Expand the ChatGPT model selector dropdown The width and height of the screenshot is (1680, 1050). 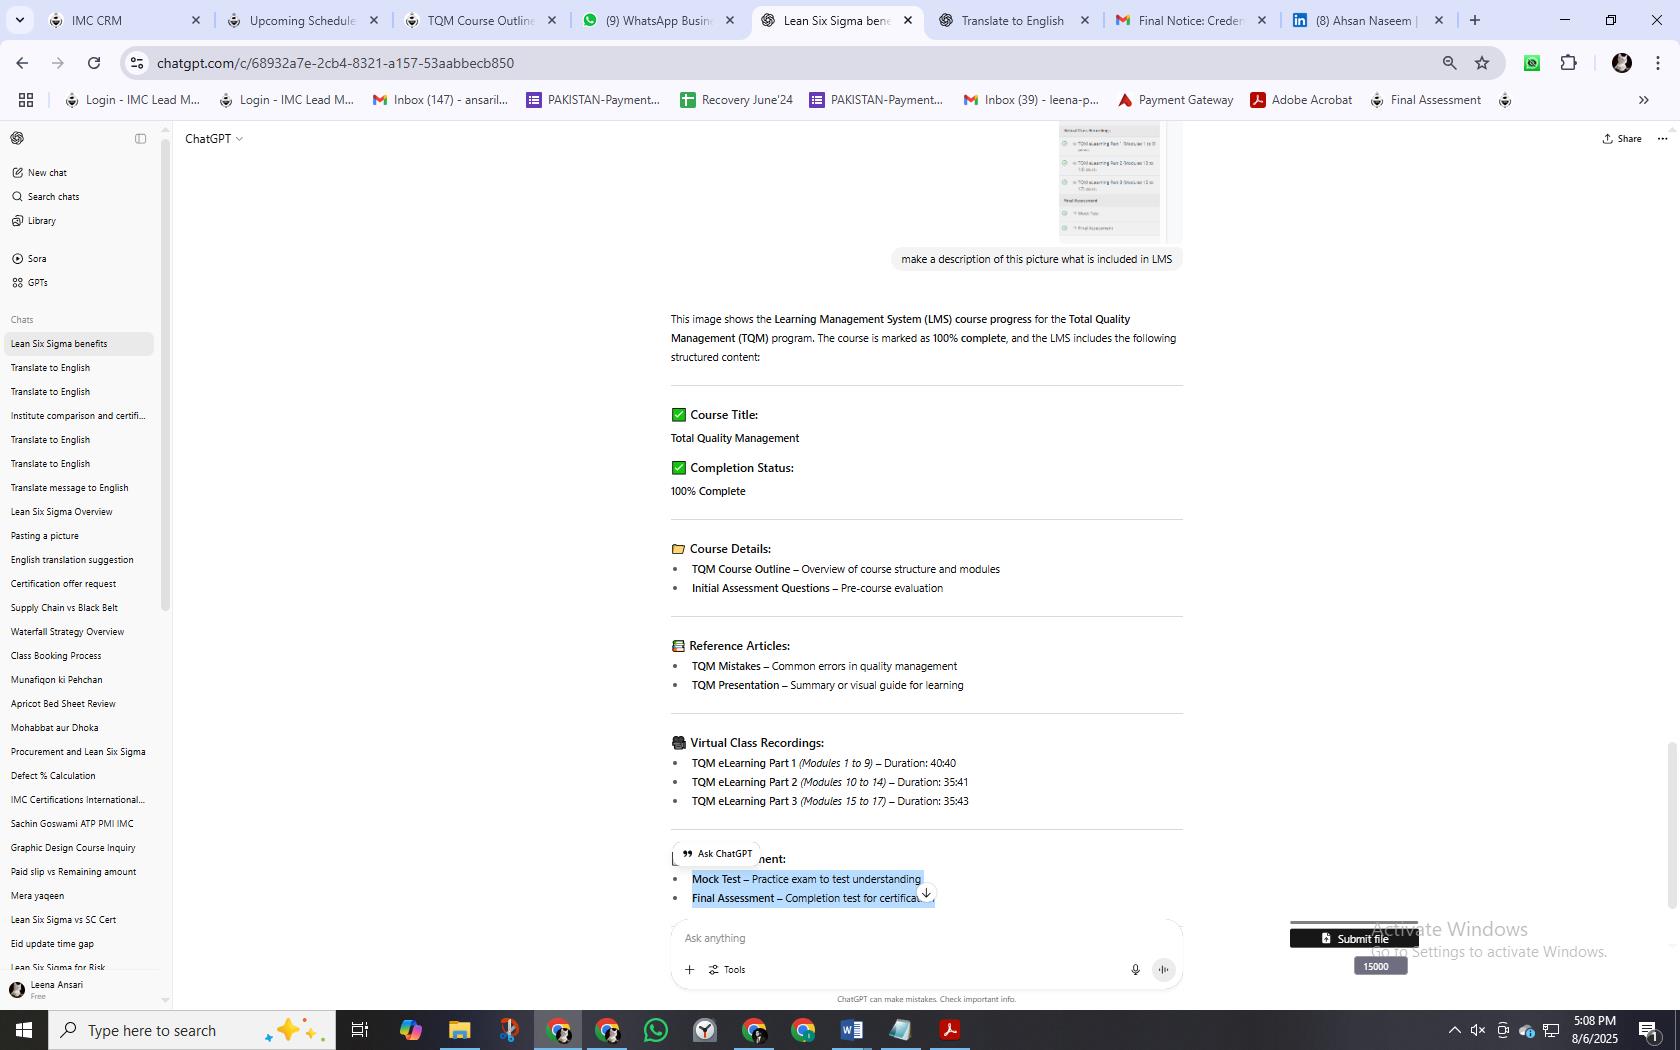click(213, 138)
